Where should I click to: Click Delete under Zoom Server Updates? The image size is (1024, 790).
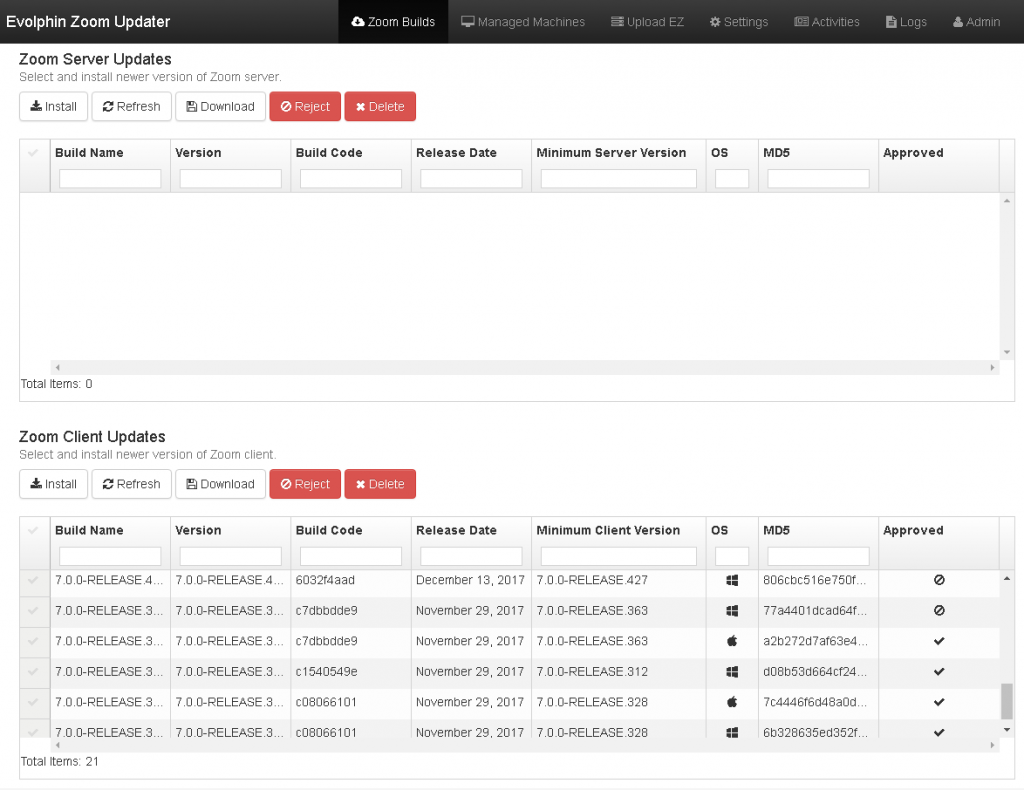pos(380,106)
